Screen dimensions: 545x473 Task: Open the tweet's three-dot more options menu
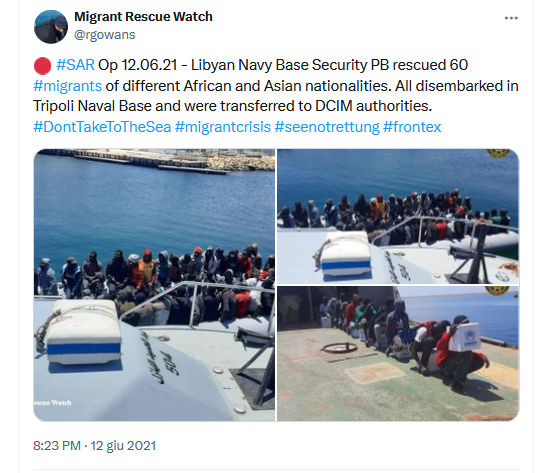[x=511, y=18]
